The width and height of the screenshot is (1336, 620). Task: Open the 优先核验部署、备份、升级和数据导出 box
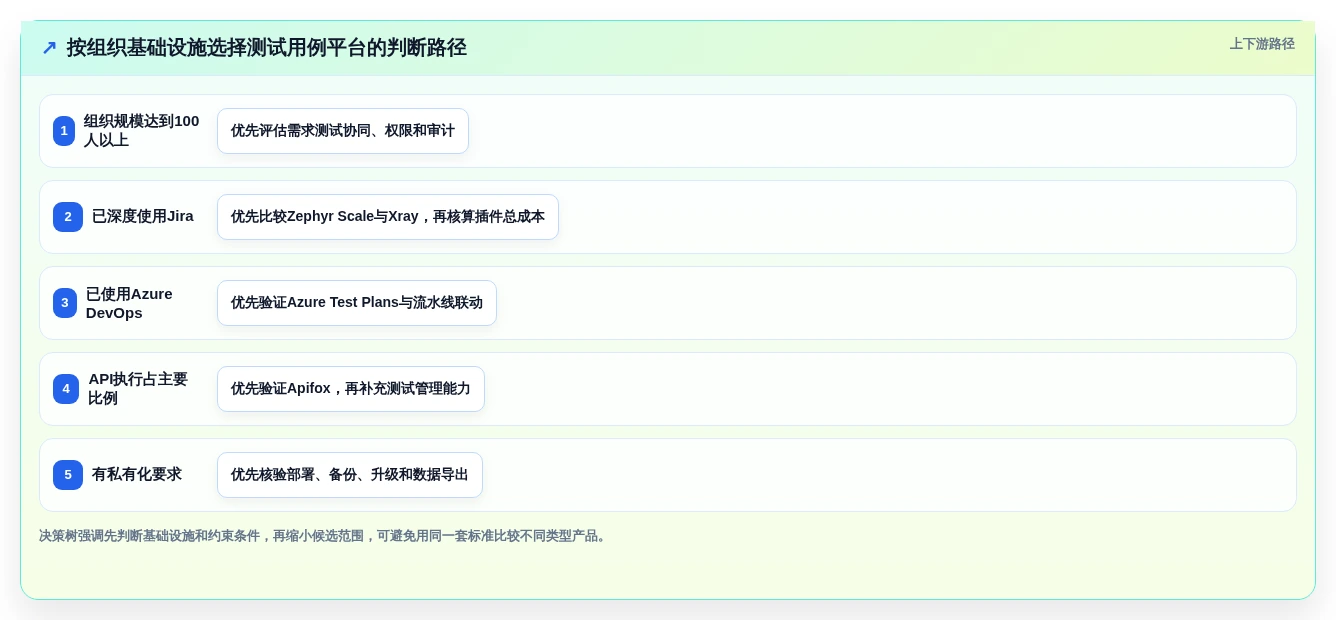tap(350, 475)
